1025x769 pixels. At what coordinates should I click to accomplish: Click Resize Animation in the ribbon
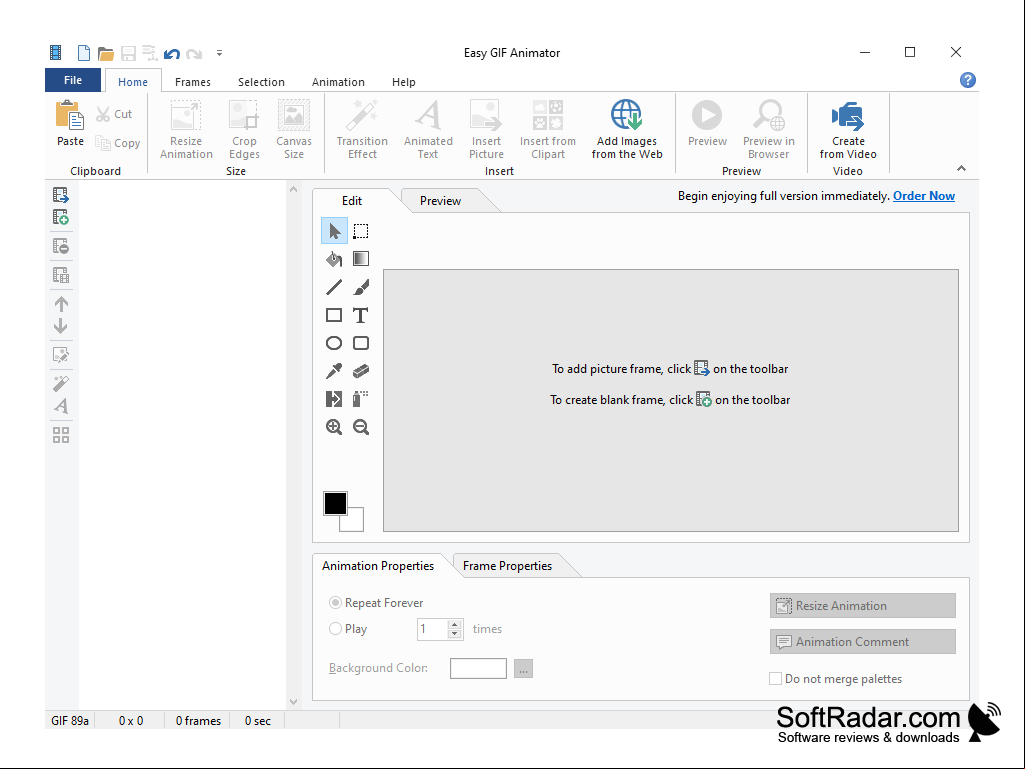tap(186, 129)
